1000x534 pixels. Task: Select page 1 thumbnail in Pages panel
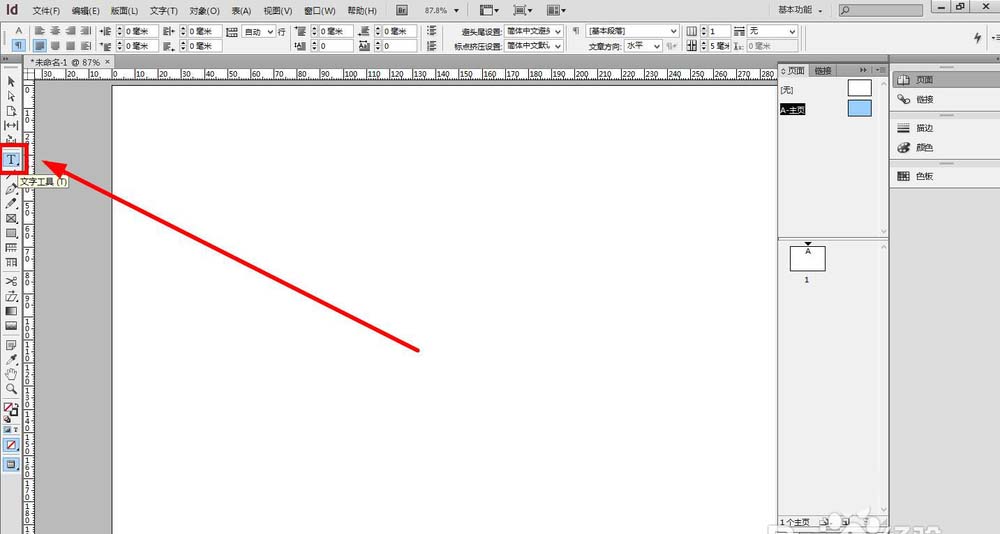tap(807, 258)
